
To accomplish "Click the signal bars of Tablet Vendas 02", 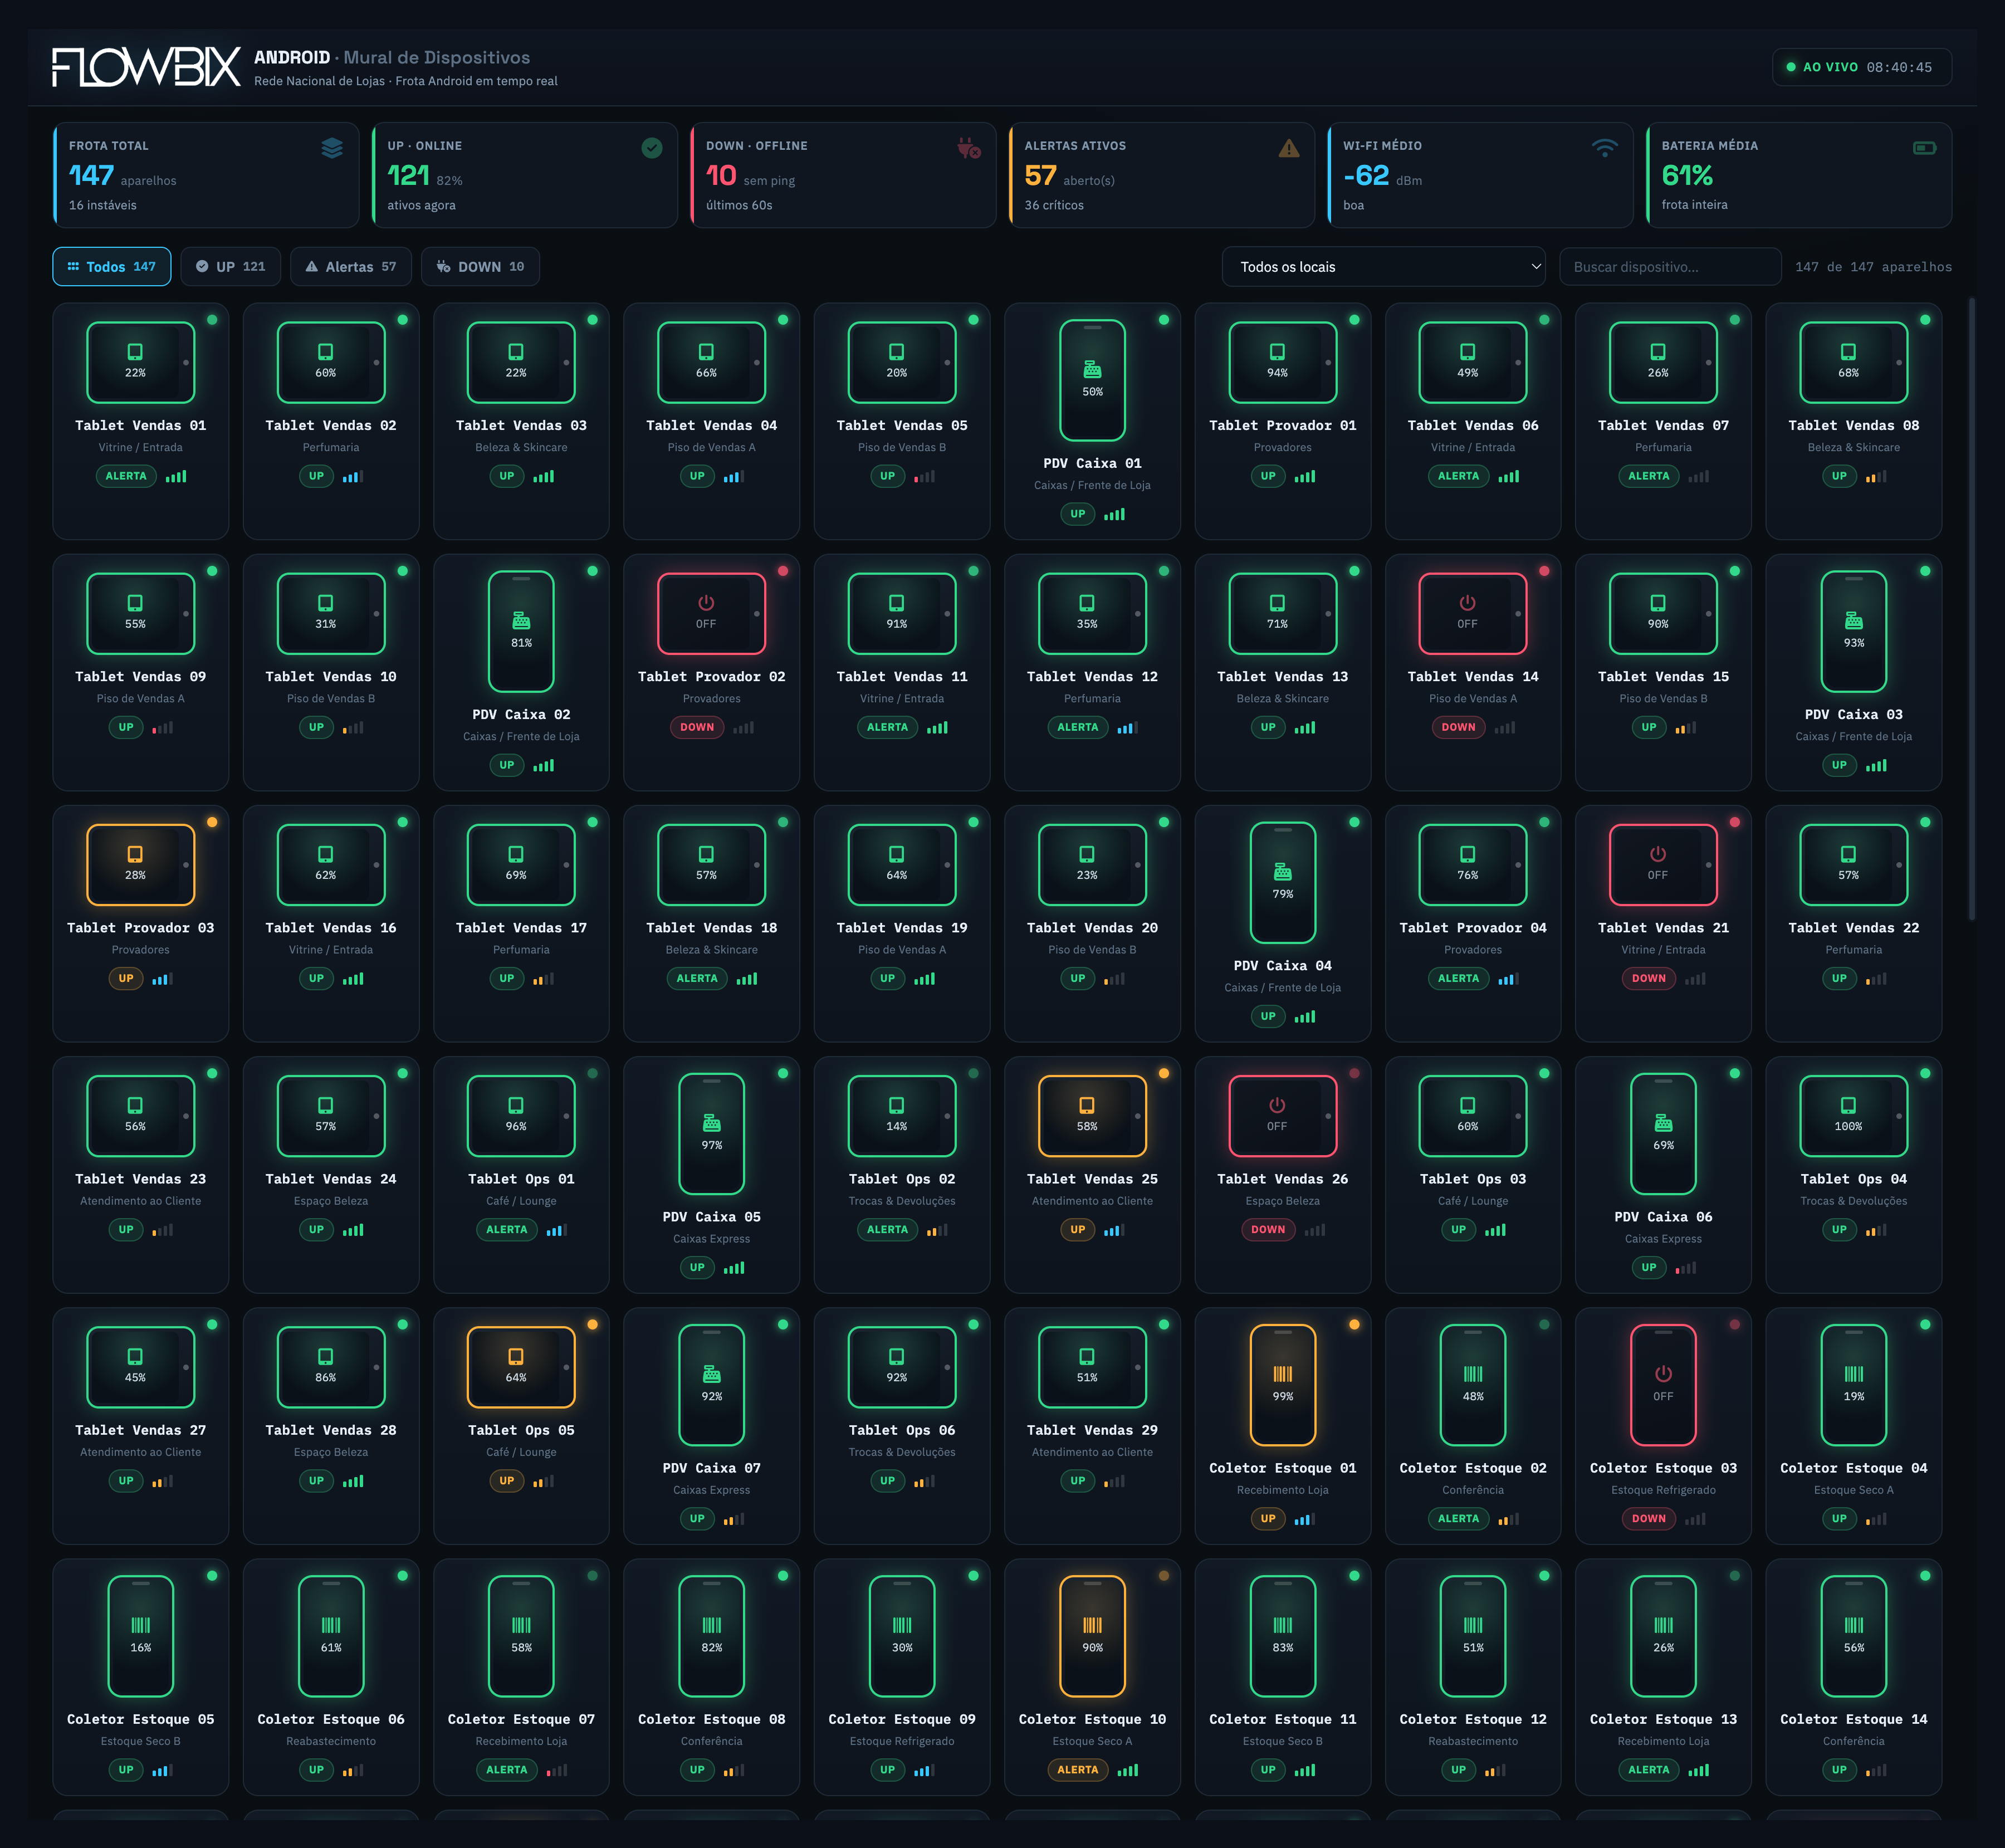I will click(352, 477).
